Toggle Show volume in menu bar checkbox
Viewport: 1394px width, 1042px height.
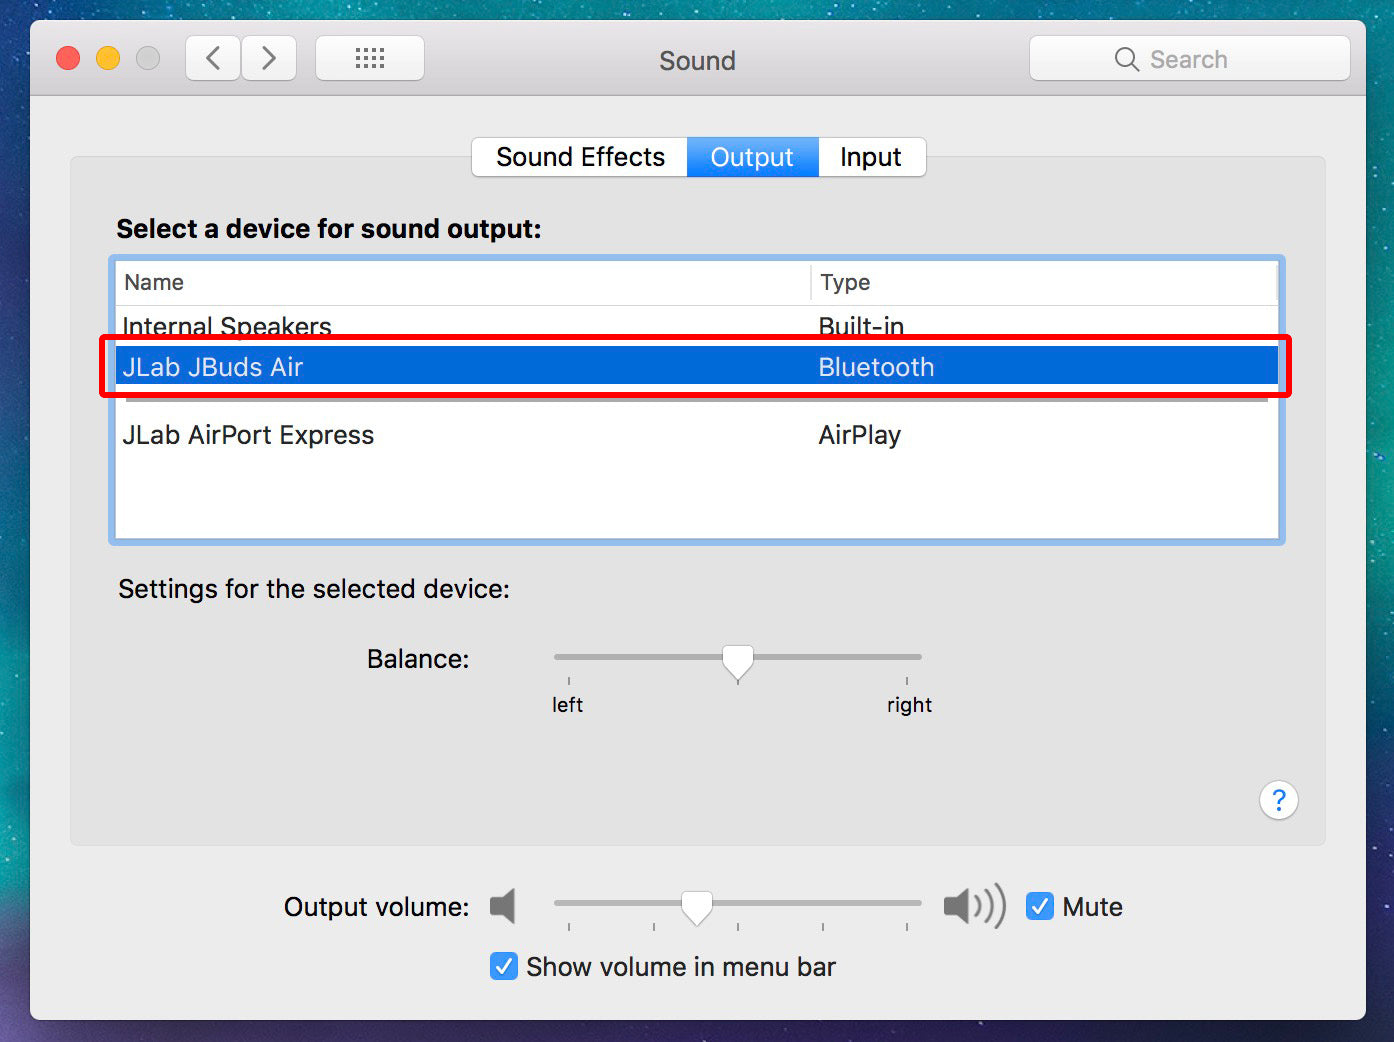504,966
